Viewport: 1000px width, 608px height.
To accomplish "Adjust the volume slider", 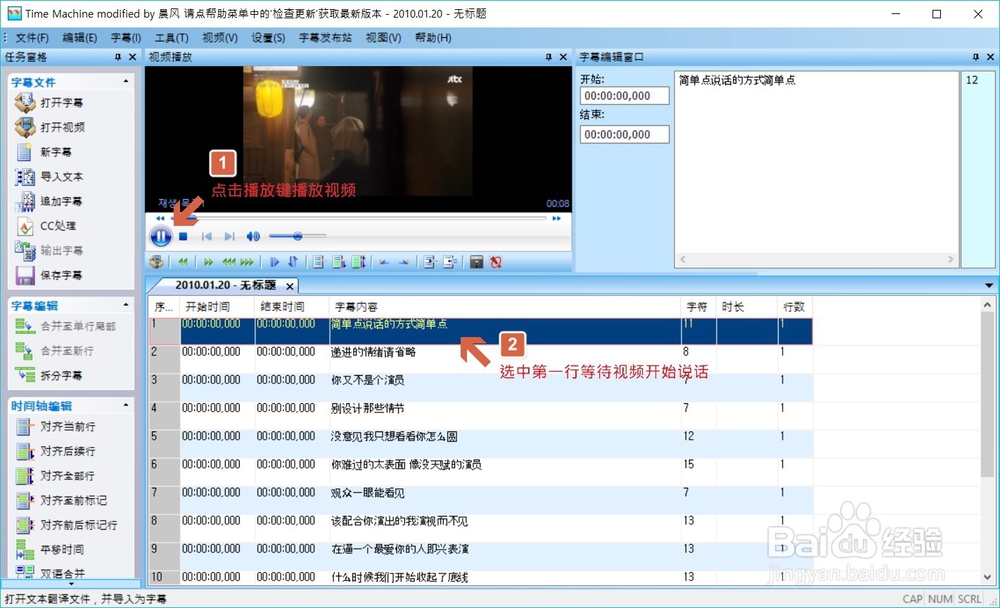I will (x=296, y=237).
